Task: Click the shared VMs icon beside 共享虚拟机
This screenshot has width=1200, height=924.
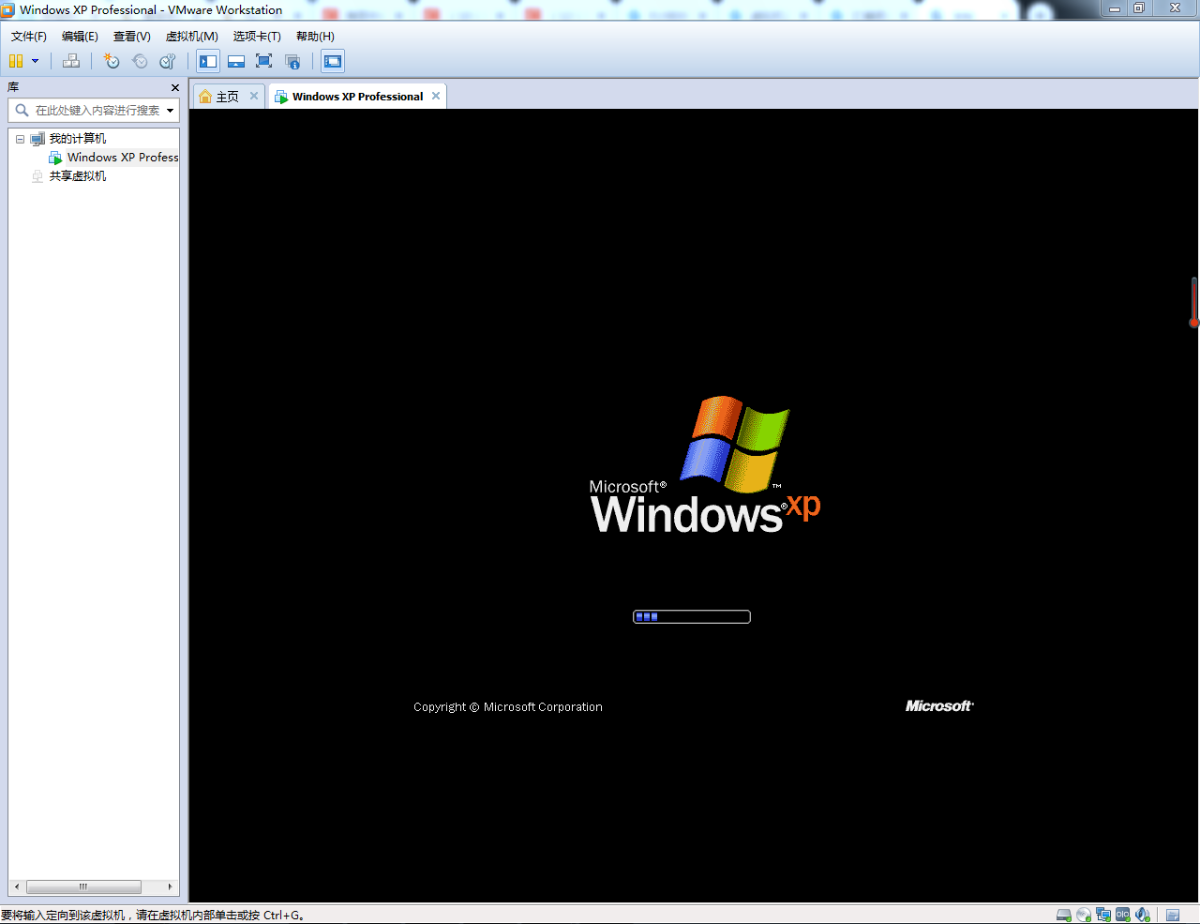Action: pyautogui.click(x=38, y=176)
